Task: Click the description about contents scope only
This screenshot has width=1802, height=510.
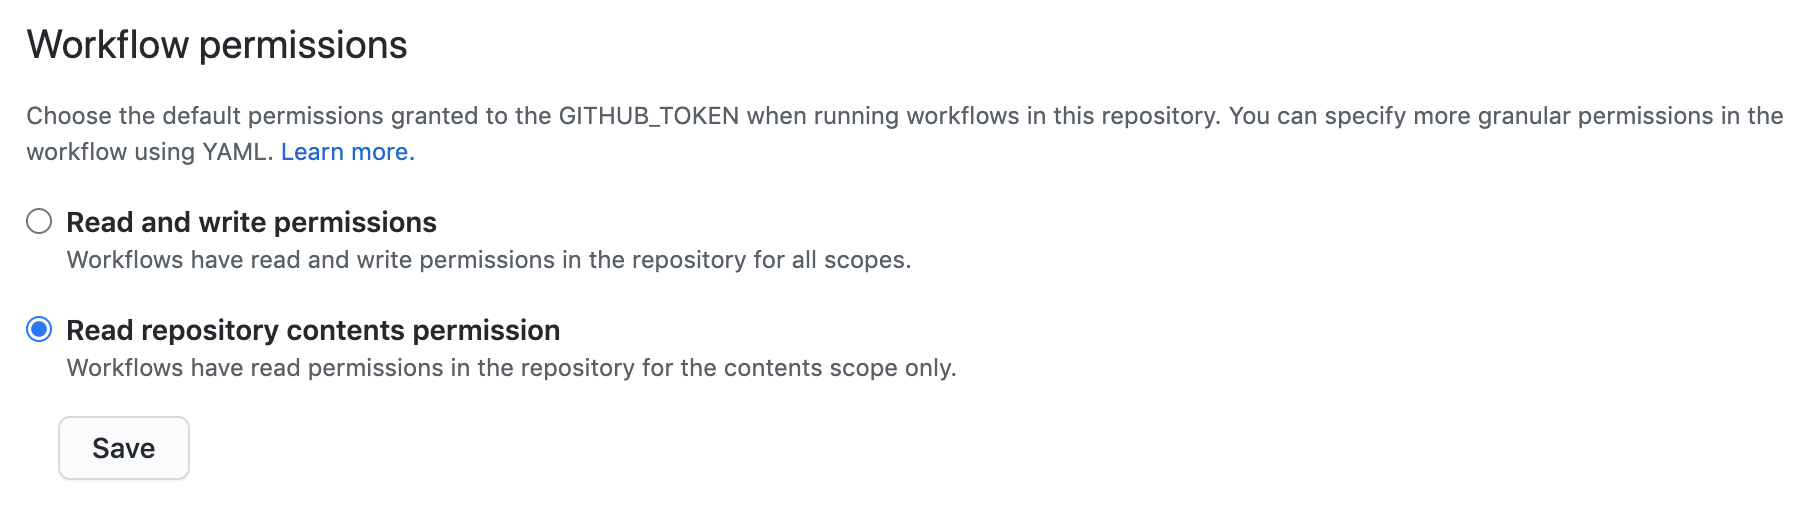Action: pyautogui.click(x=511, y=368)
